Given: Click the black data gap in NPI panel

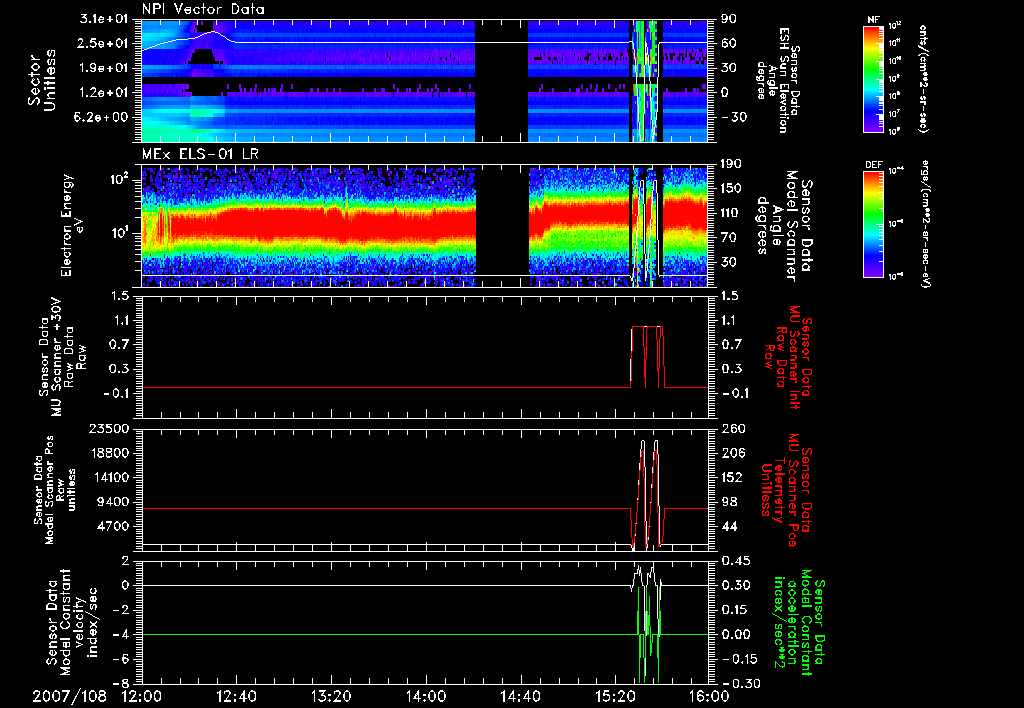Looking at the screenshot, I should click(x=501, y=80).
